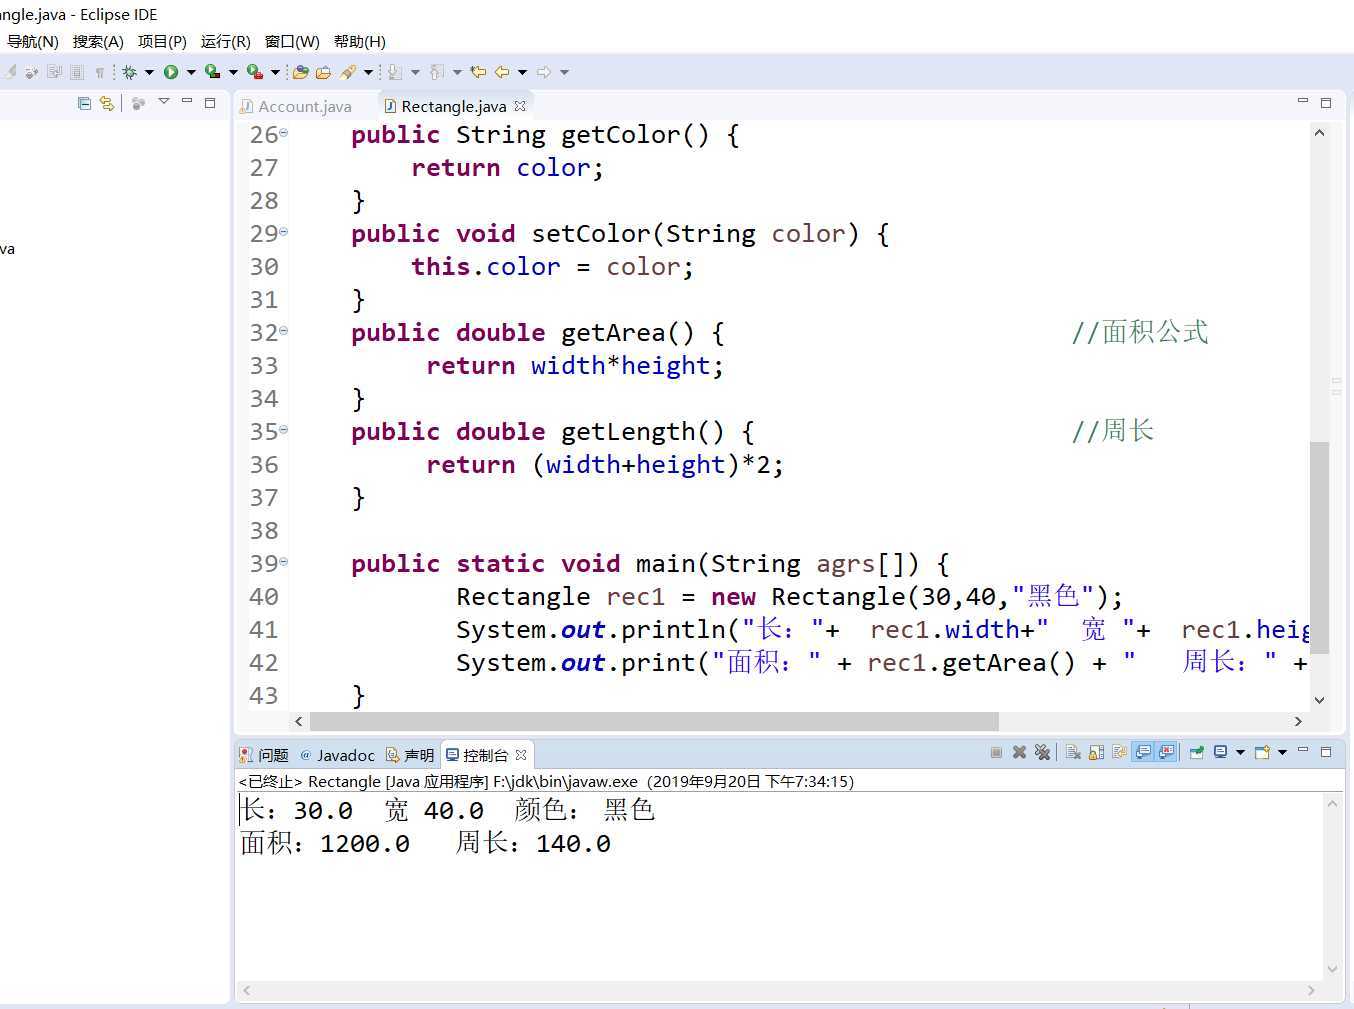Open the External Tools dropdown arrow
1354x1009 pixels.
(275, 72)
